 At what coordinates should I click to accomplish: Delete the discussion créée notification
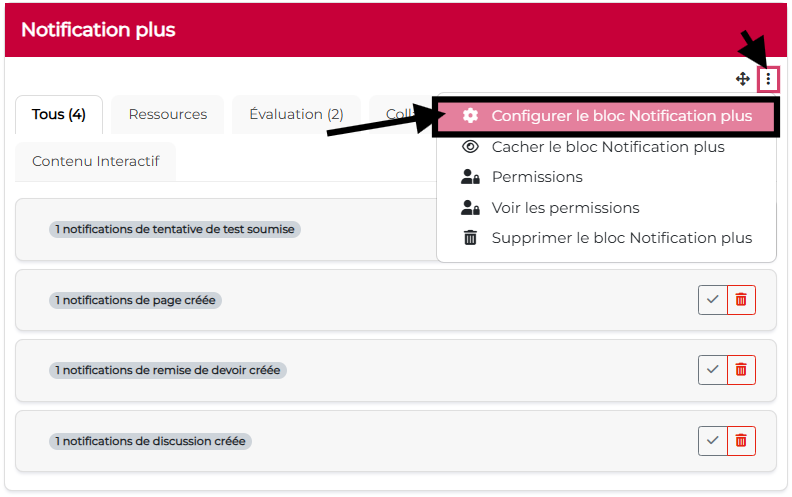[741, 440]
